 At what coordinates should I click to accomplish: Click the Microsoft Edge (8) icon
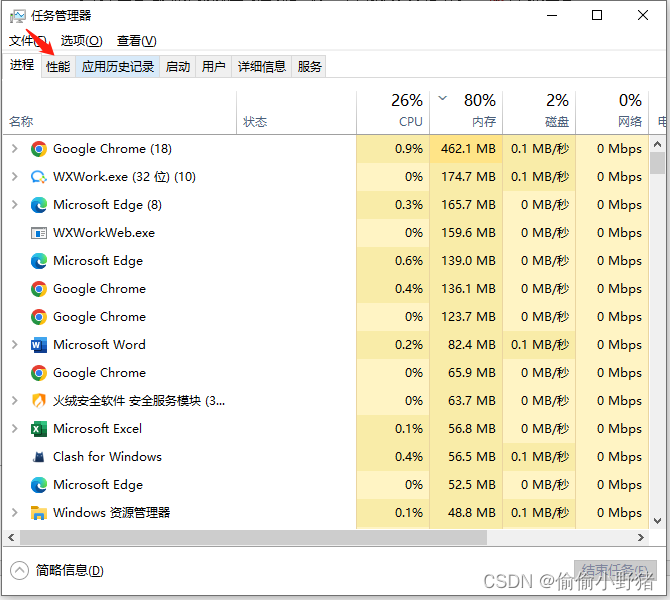coord(39,205)
